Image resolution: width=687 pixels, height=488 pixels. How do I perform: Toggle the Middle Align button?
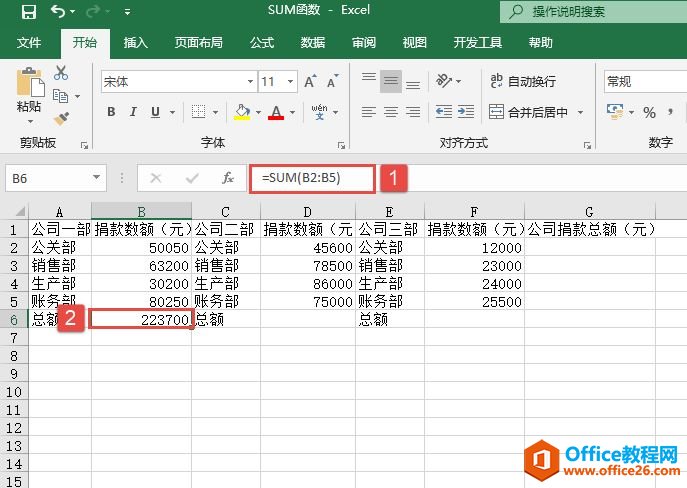(390, 81)
